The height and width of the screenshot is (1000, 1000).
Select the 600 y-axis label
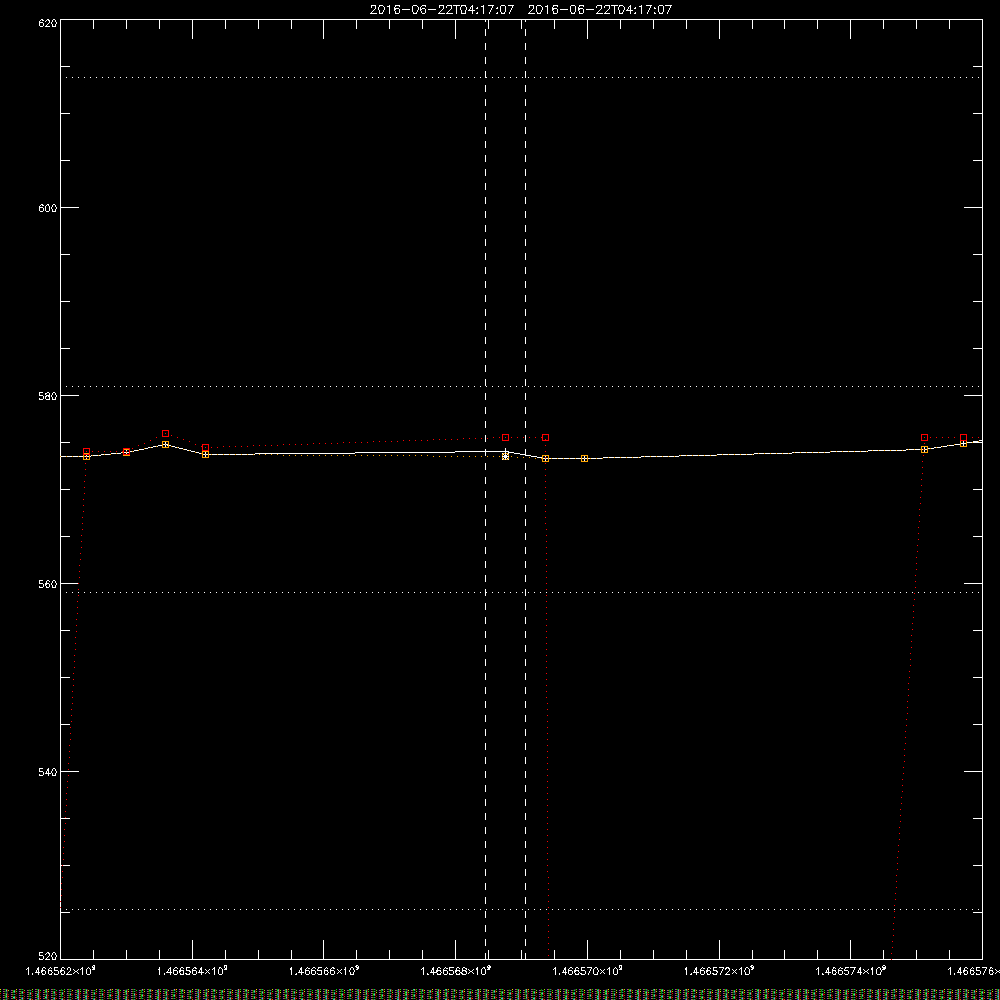point(48,208)
